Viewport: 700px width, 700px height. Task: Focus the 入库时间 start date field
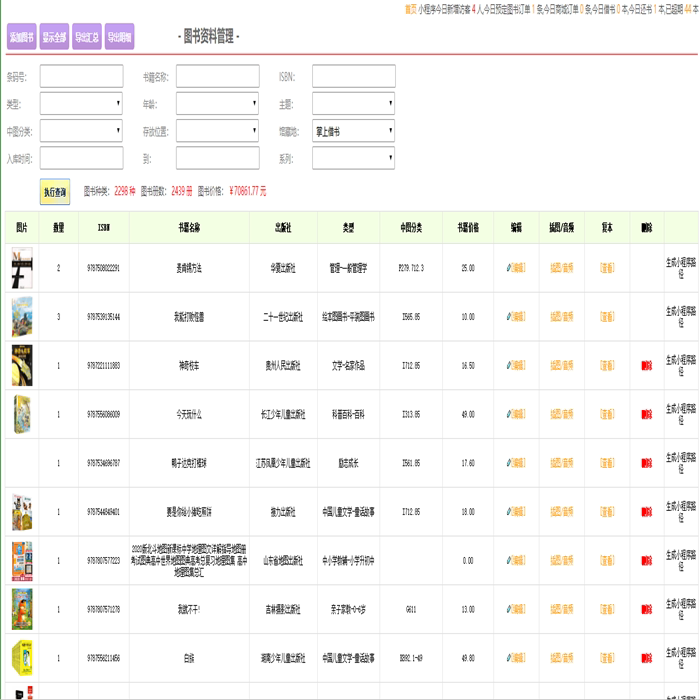pos(81,158)
